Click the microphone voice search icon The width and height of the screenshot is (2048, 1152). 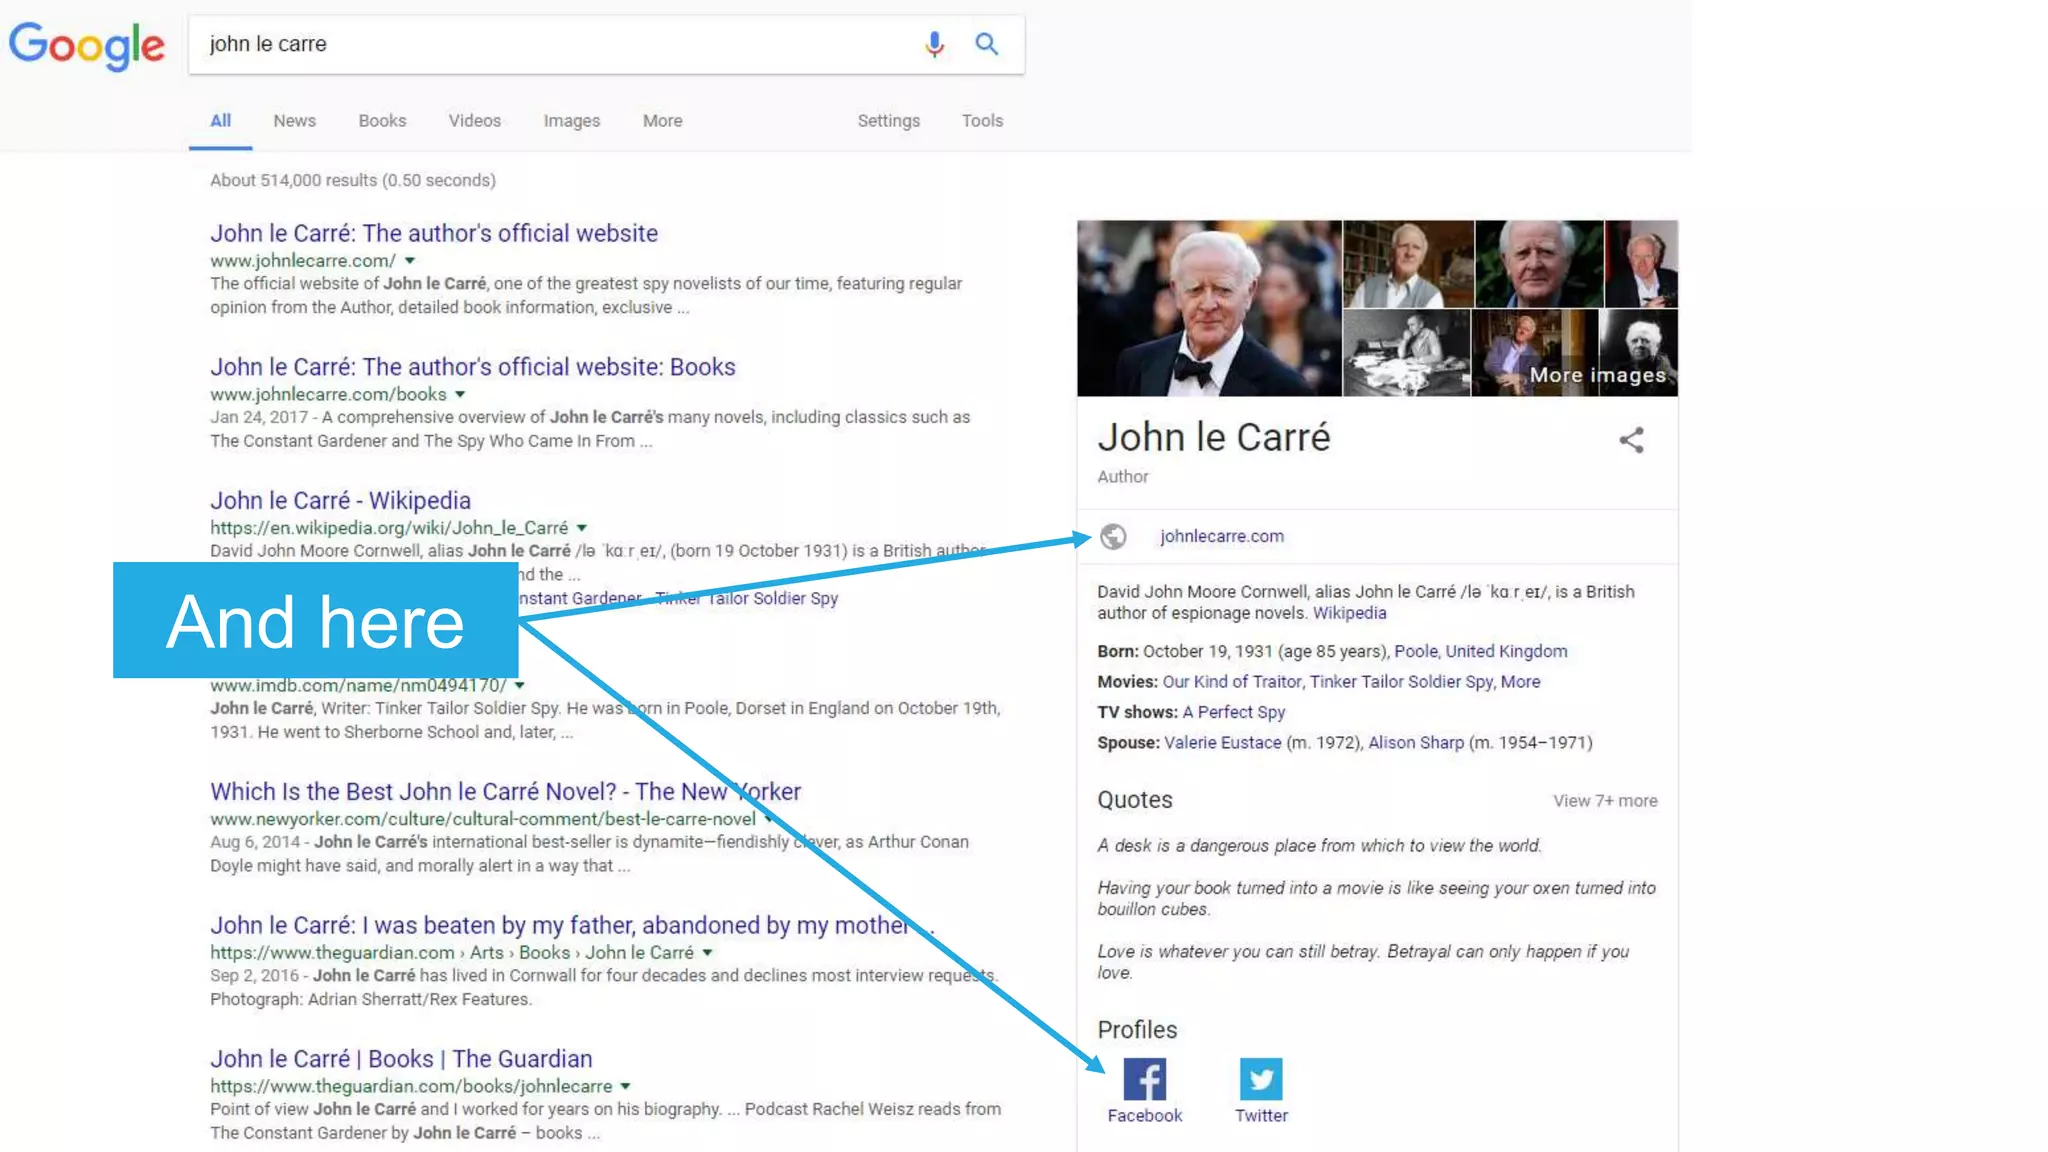(x=934, y=44)
